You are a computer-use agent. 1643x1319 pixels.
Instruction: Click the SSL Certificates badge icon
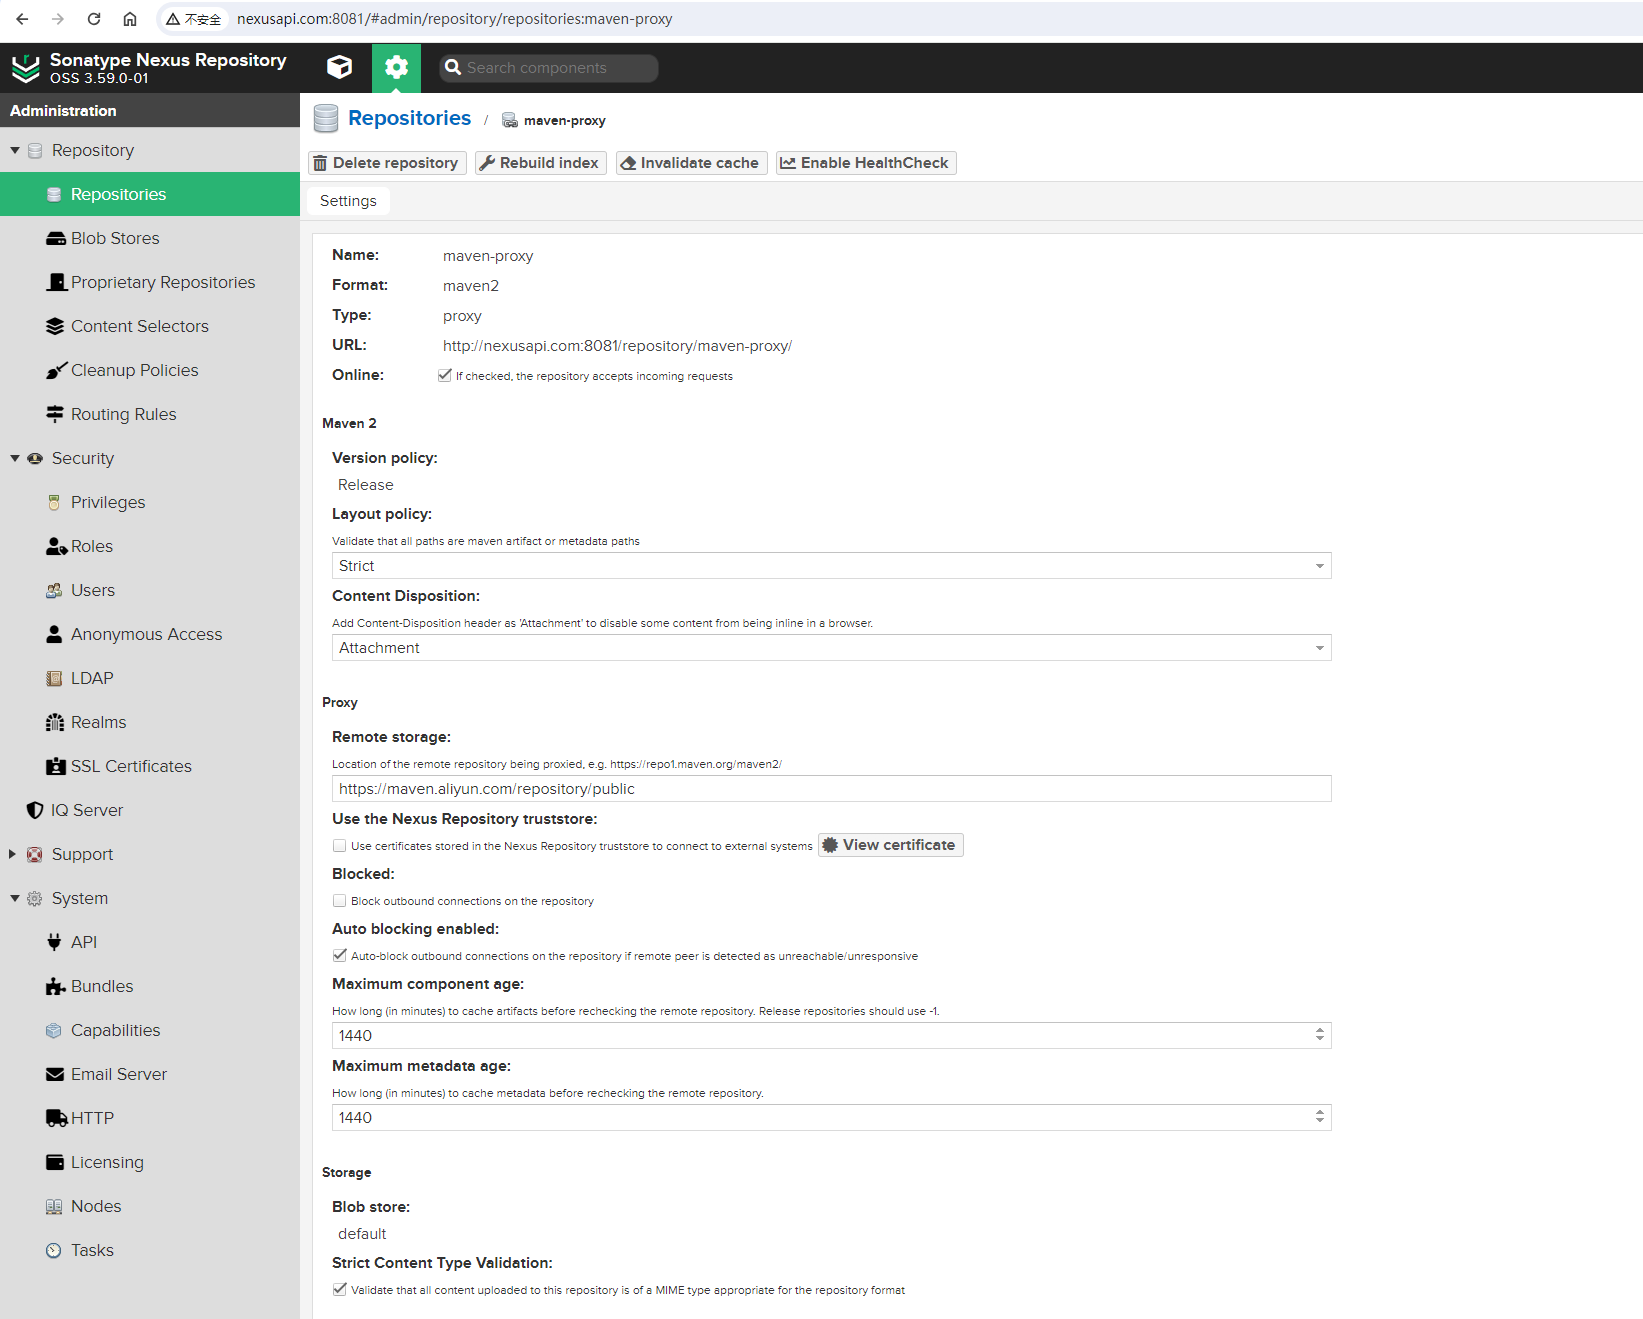56,766
